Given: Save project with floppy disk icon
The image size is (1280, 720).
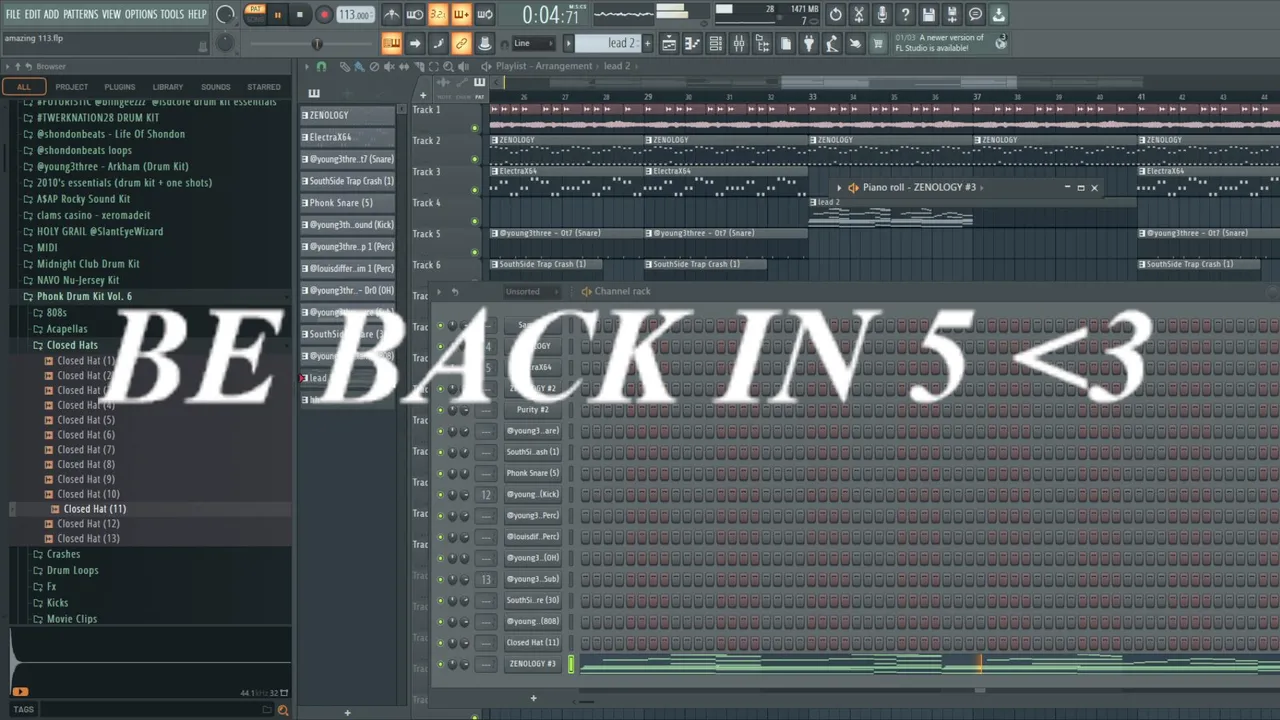Looking at the screenshot, I should 929,15.
